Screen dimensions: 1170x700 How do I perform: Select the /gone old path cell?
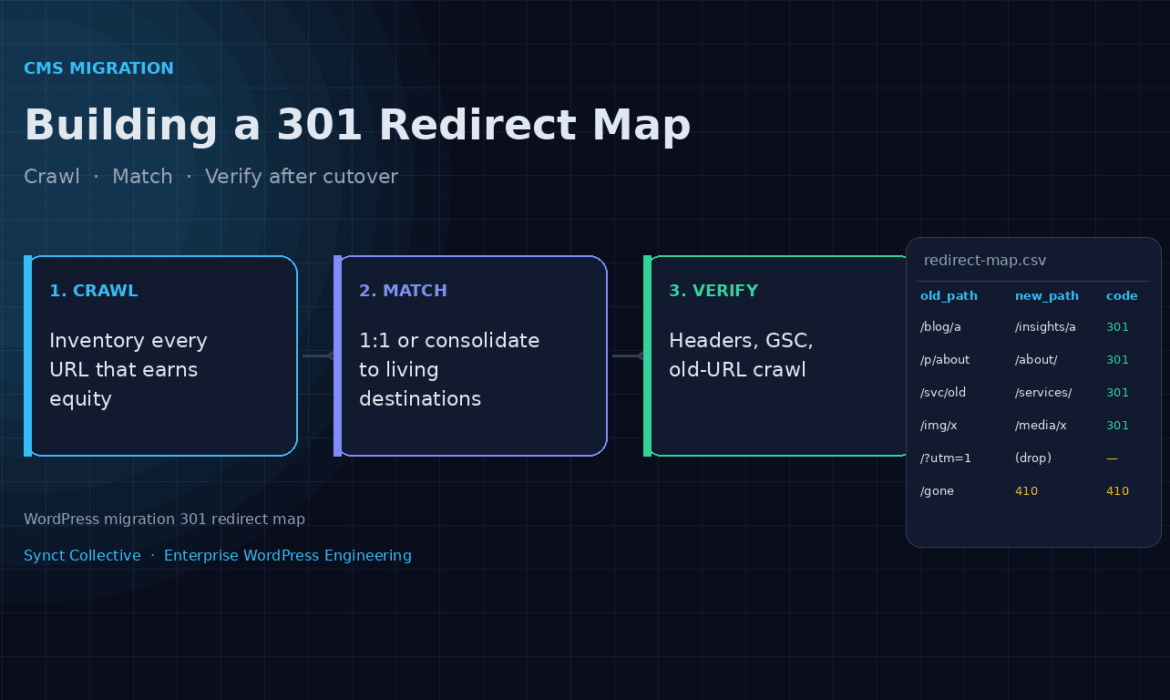pos(936,491)
